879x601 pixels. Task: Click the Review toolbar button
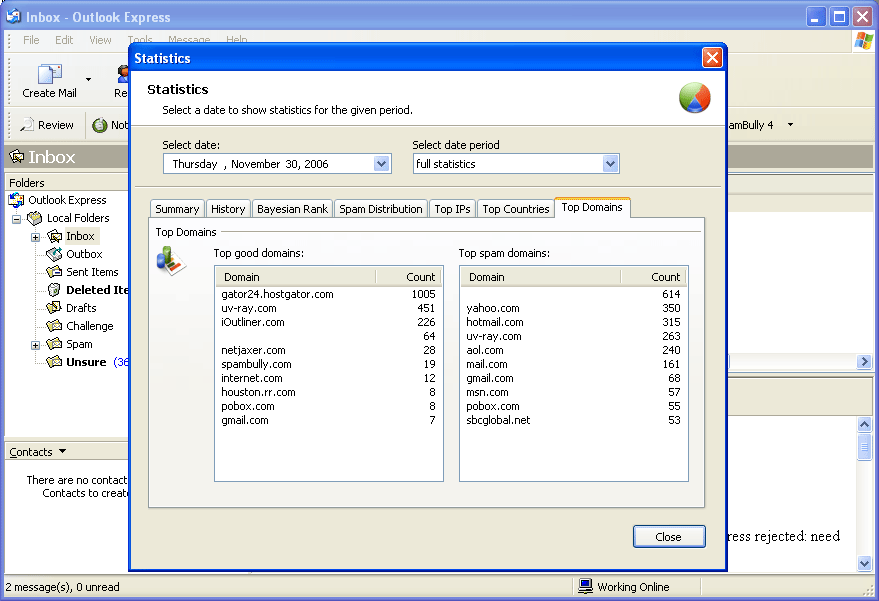coord(47,125)
